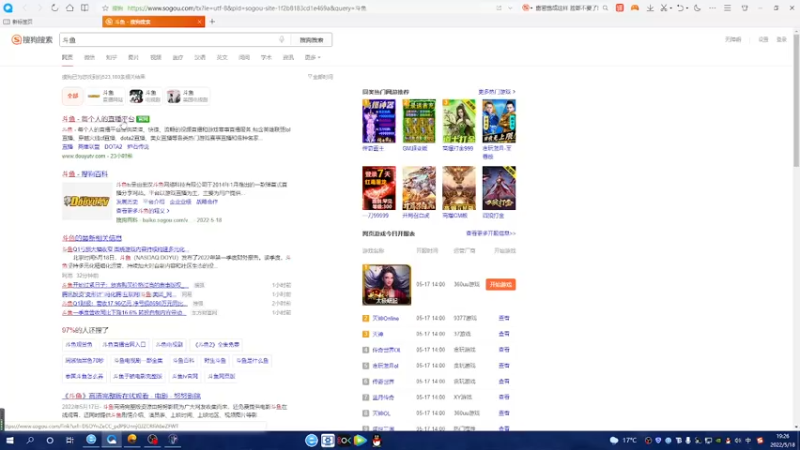This screenshot has height=450, width=800.
Task: Expand the search engine selector dropdown
Action: pos(532,8)
